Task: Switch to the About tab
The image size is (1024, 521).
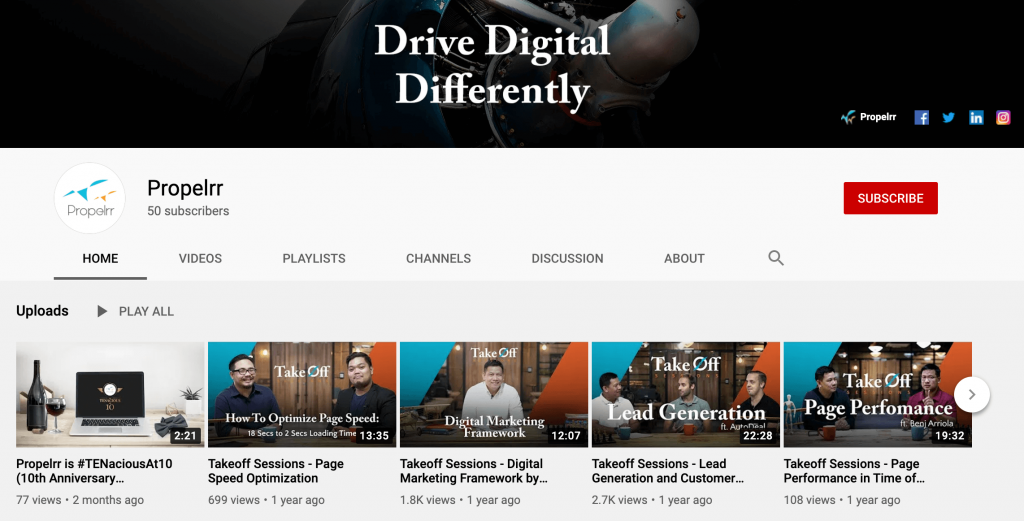Action: coord(684,259)
